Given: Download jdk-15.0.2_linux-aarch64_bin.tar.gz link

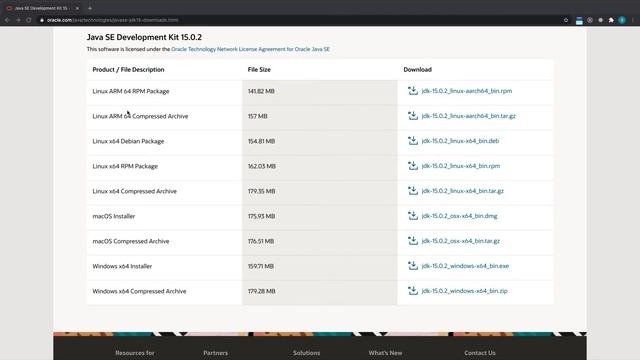Looking at the screenshot, I should [x=469, y=116].
